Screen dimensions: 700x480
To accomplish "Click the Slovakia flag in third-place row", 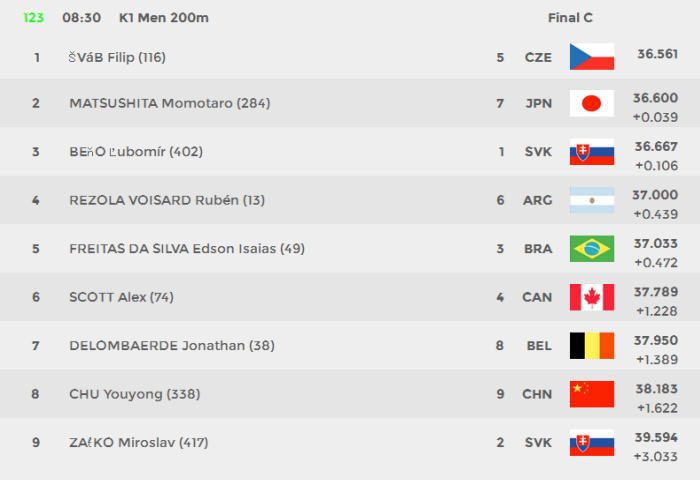I will click(592, 152).
